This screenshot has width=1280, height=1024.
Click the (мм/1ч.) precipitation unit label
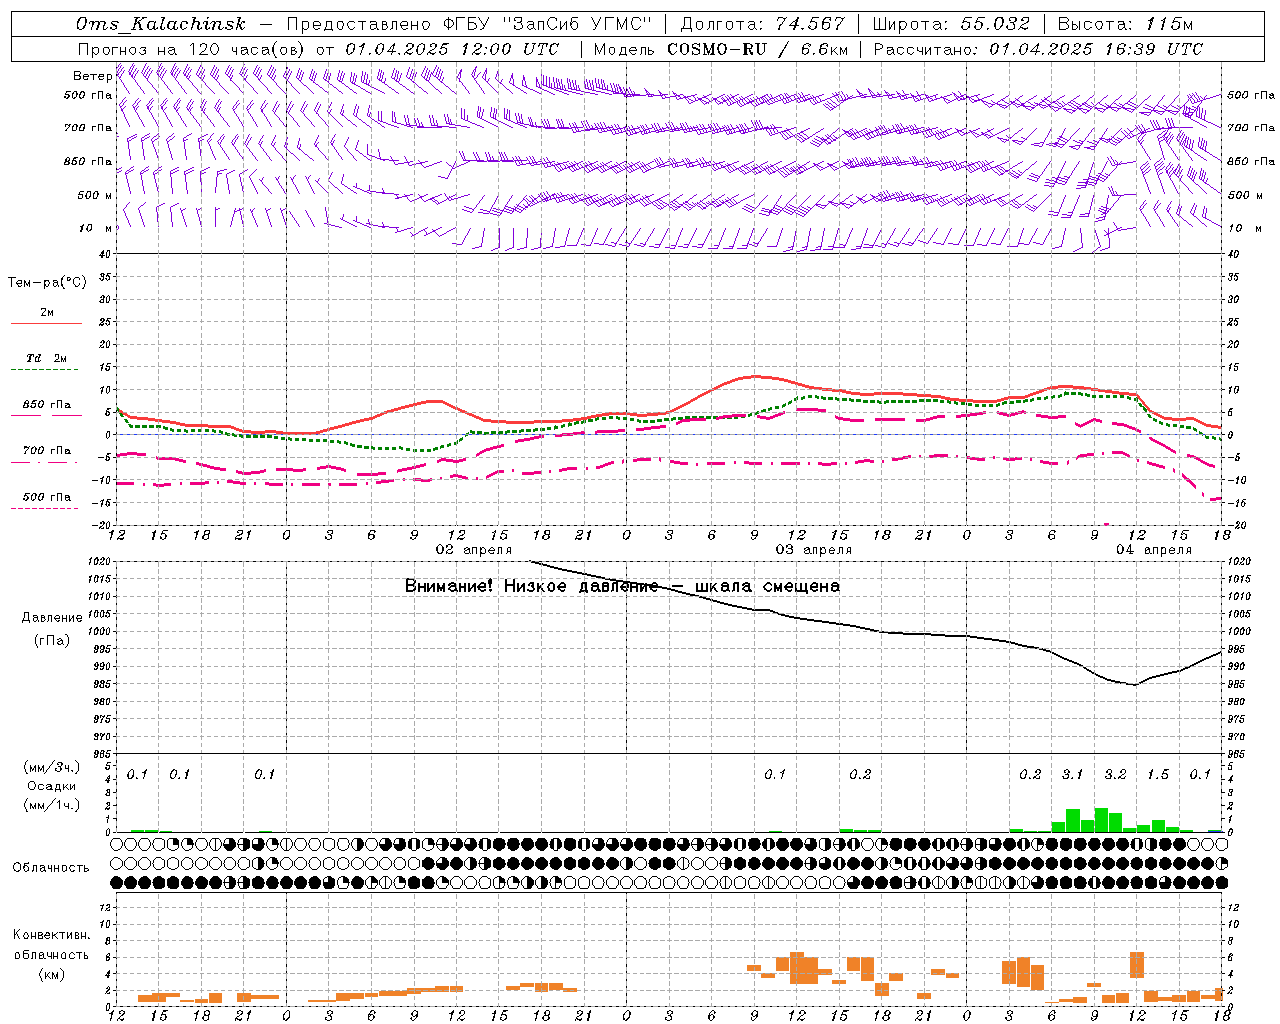pyautogui.click(x=52, y=805)
